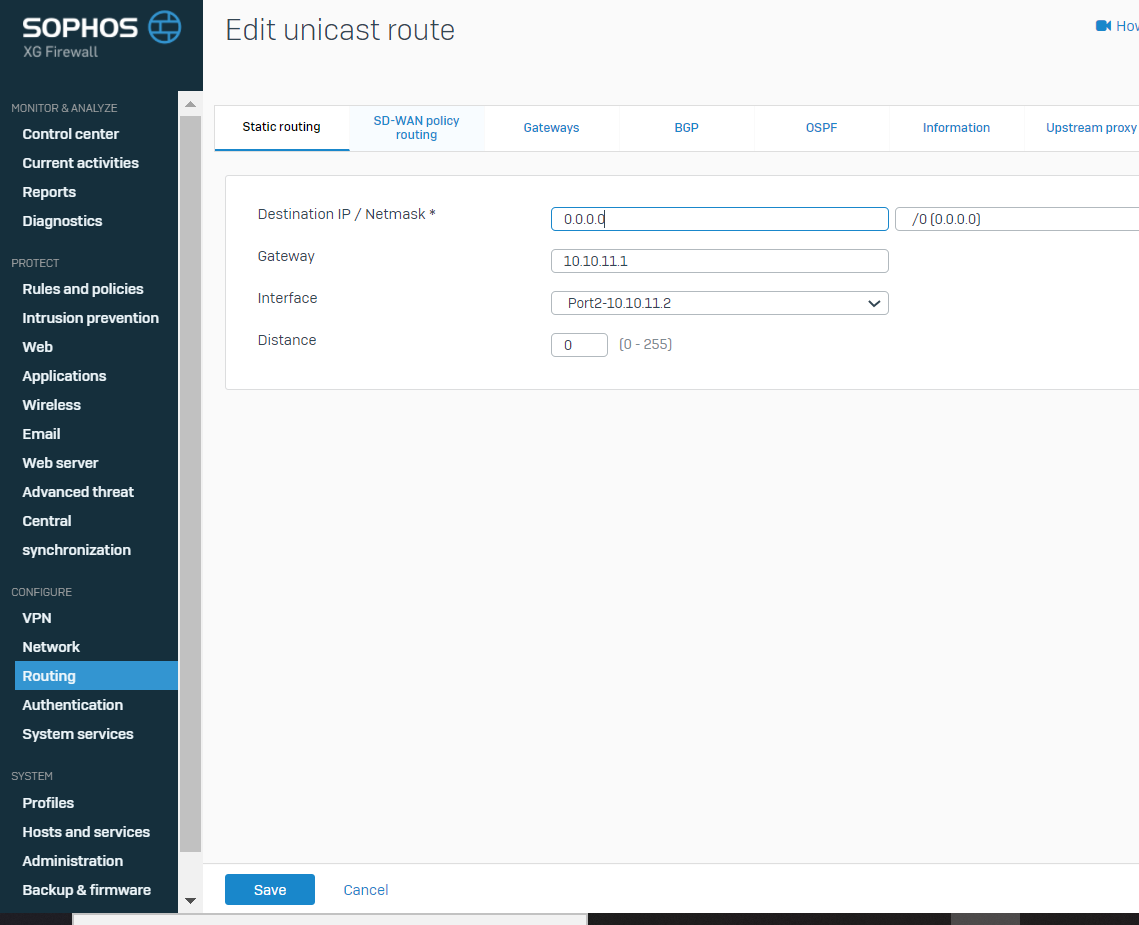Image resolution: width=1139 pixels, height=925 pixels.
Task: Open Network in sidebar
Action: pos(51,647)
